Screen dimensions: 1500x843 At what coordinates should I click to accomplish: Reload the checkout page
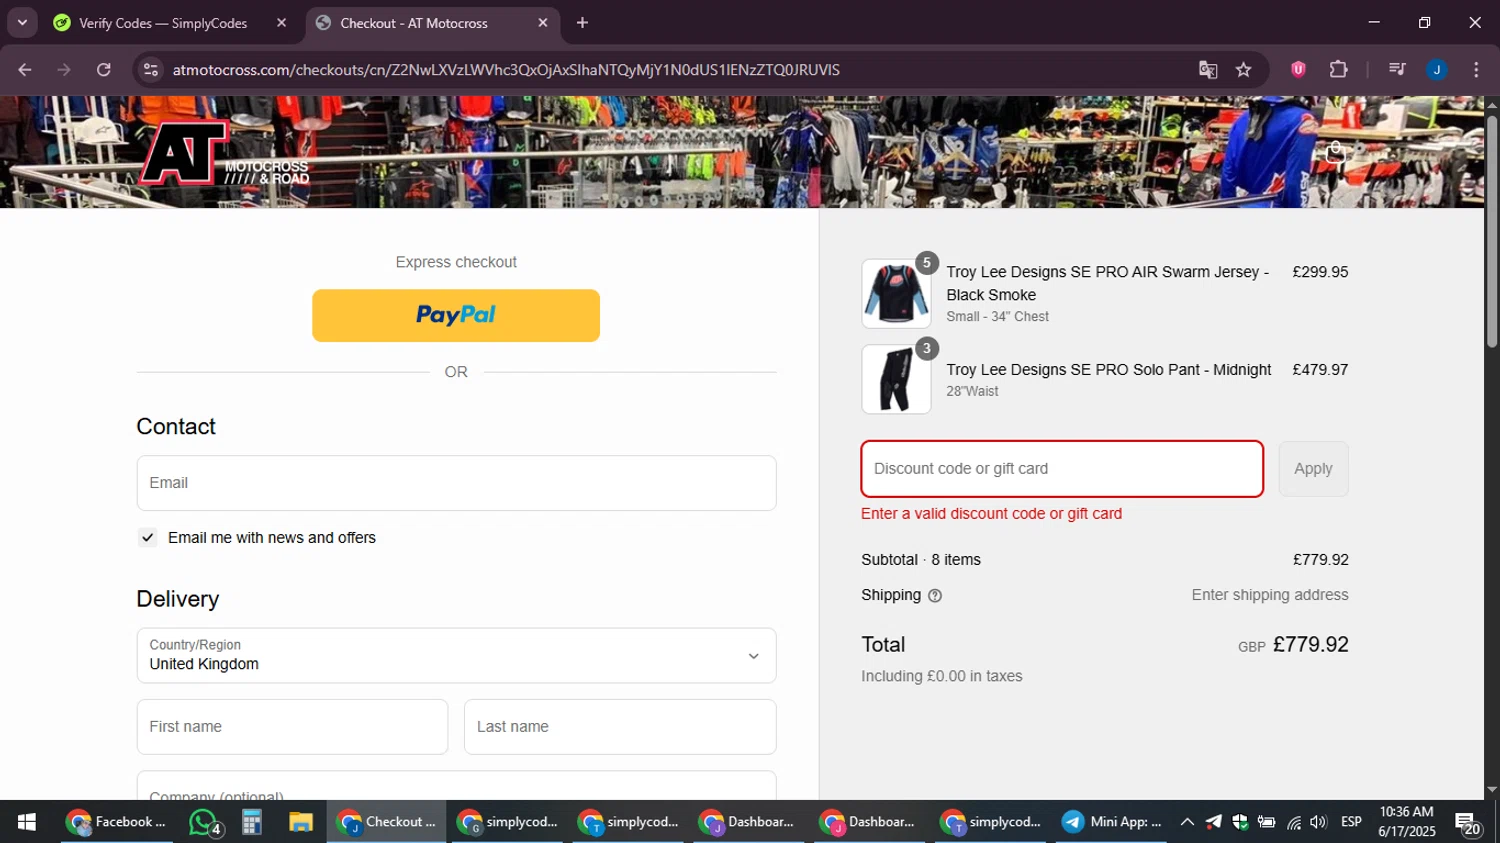104,70
